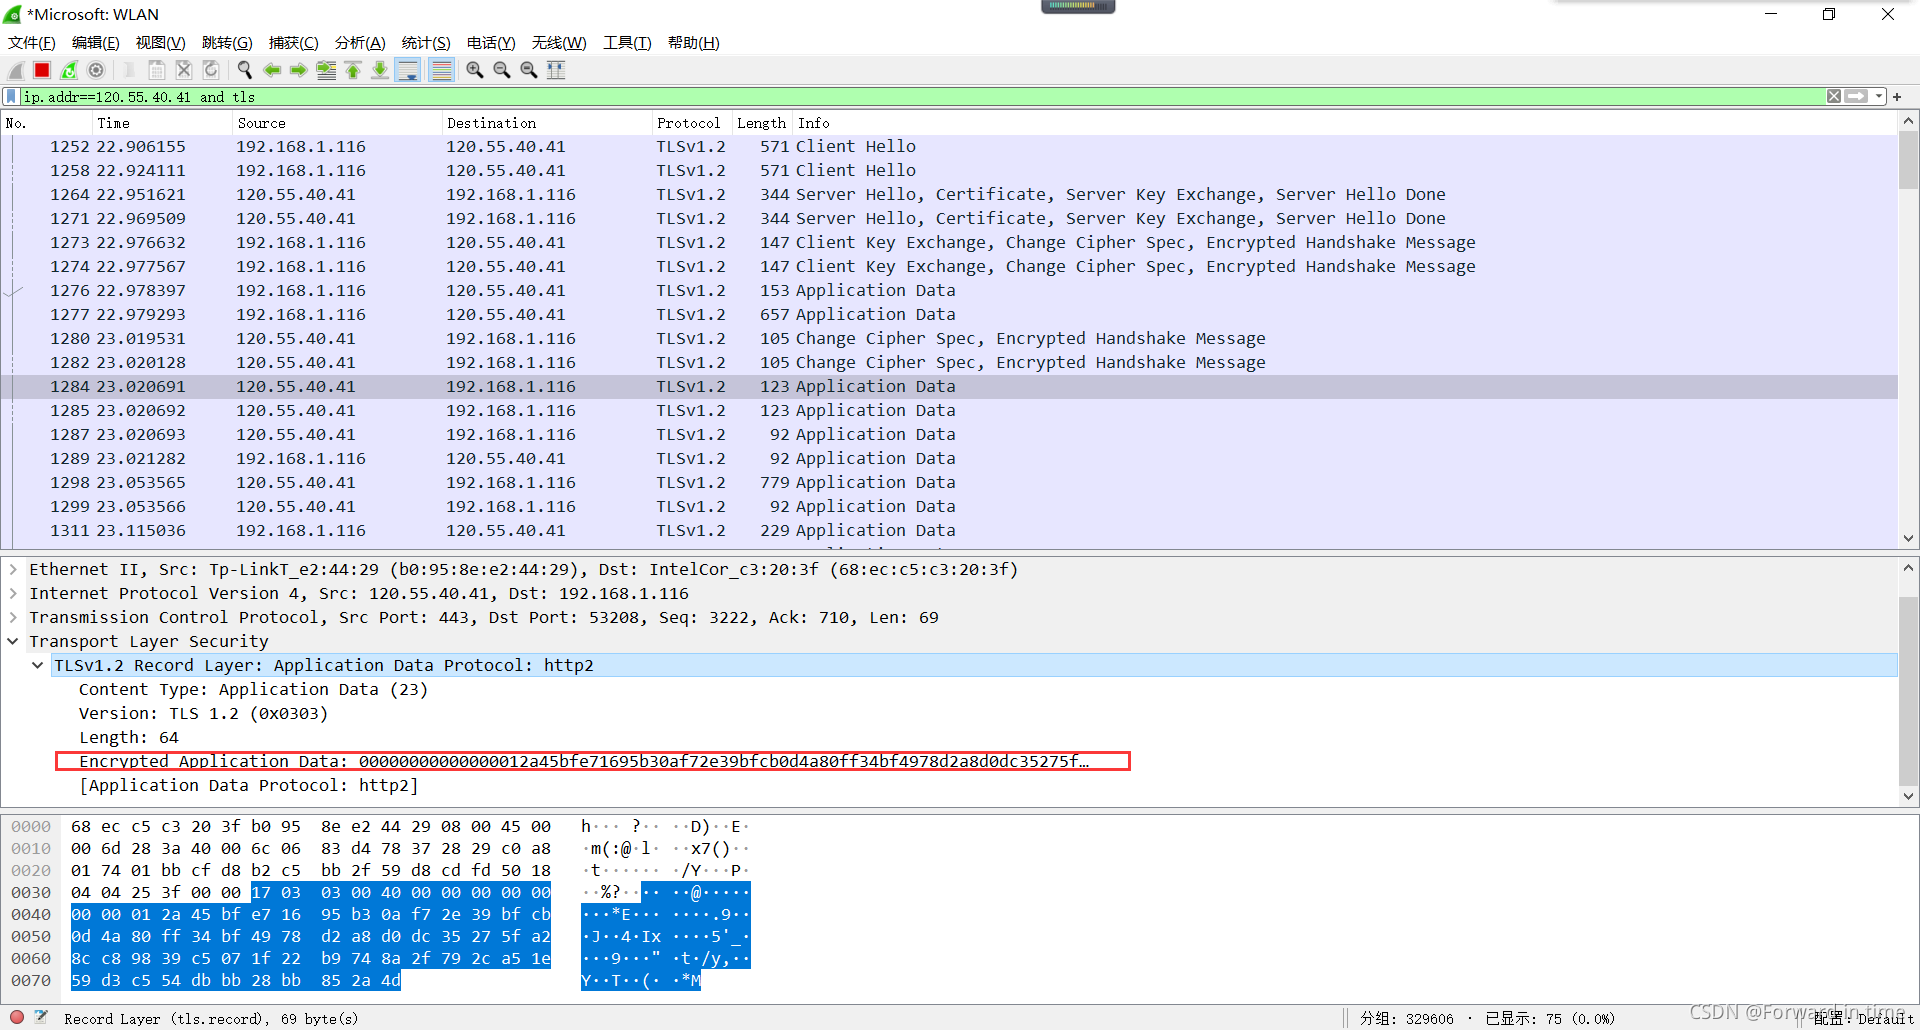Open display filter history dropdown

point(1879,97)
